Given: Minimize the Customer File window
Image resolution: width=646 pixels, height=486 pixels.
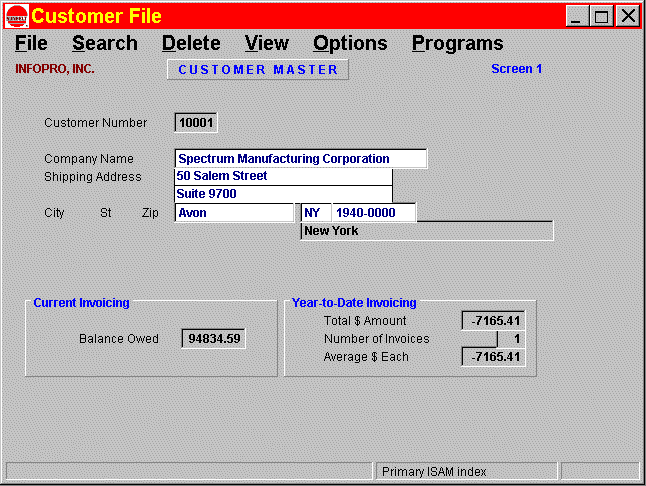Looking at the screenshot, I should point(577,16).
